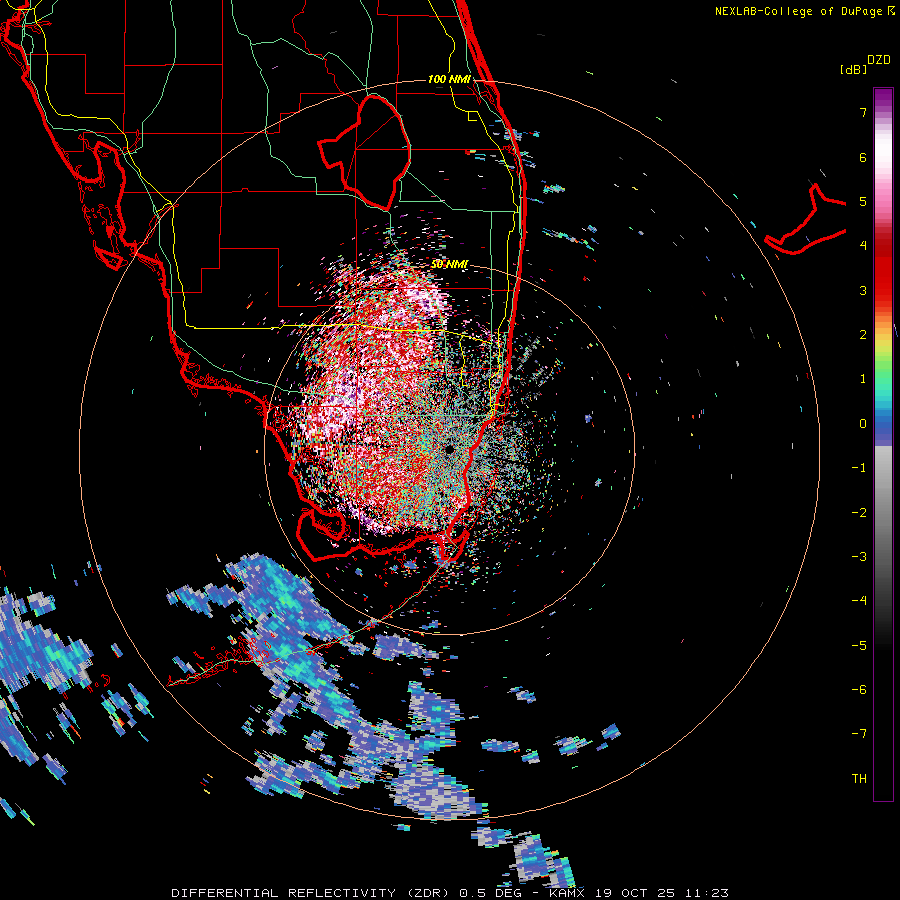
Task: Click the 6 value on the scale
Action: coord(863,157)
